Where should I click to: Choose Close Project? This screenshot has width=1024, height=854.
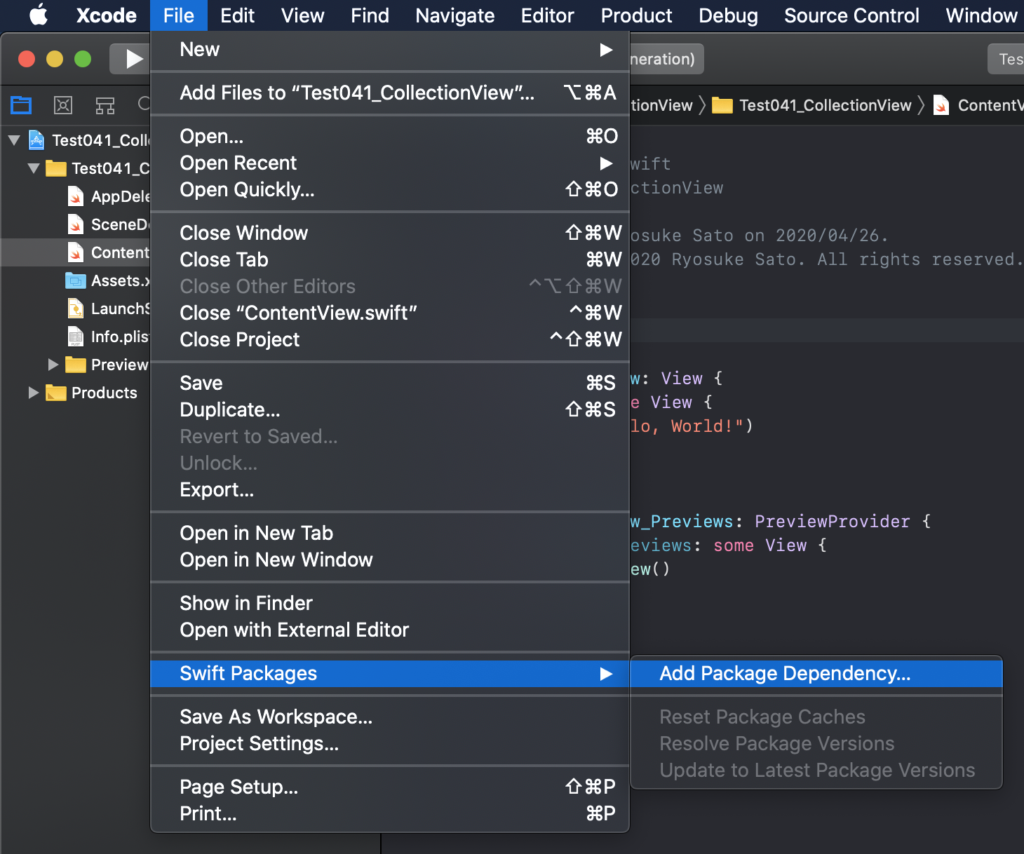point(390,340)
